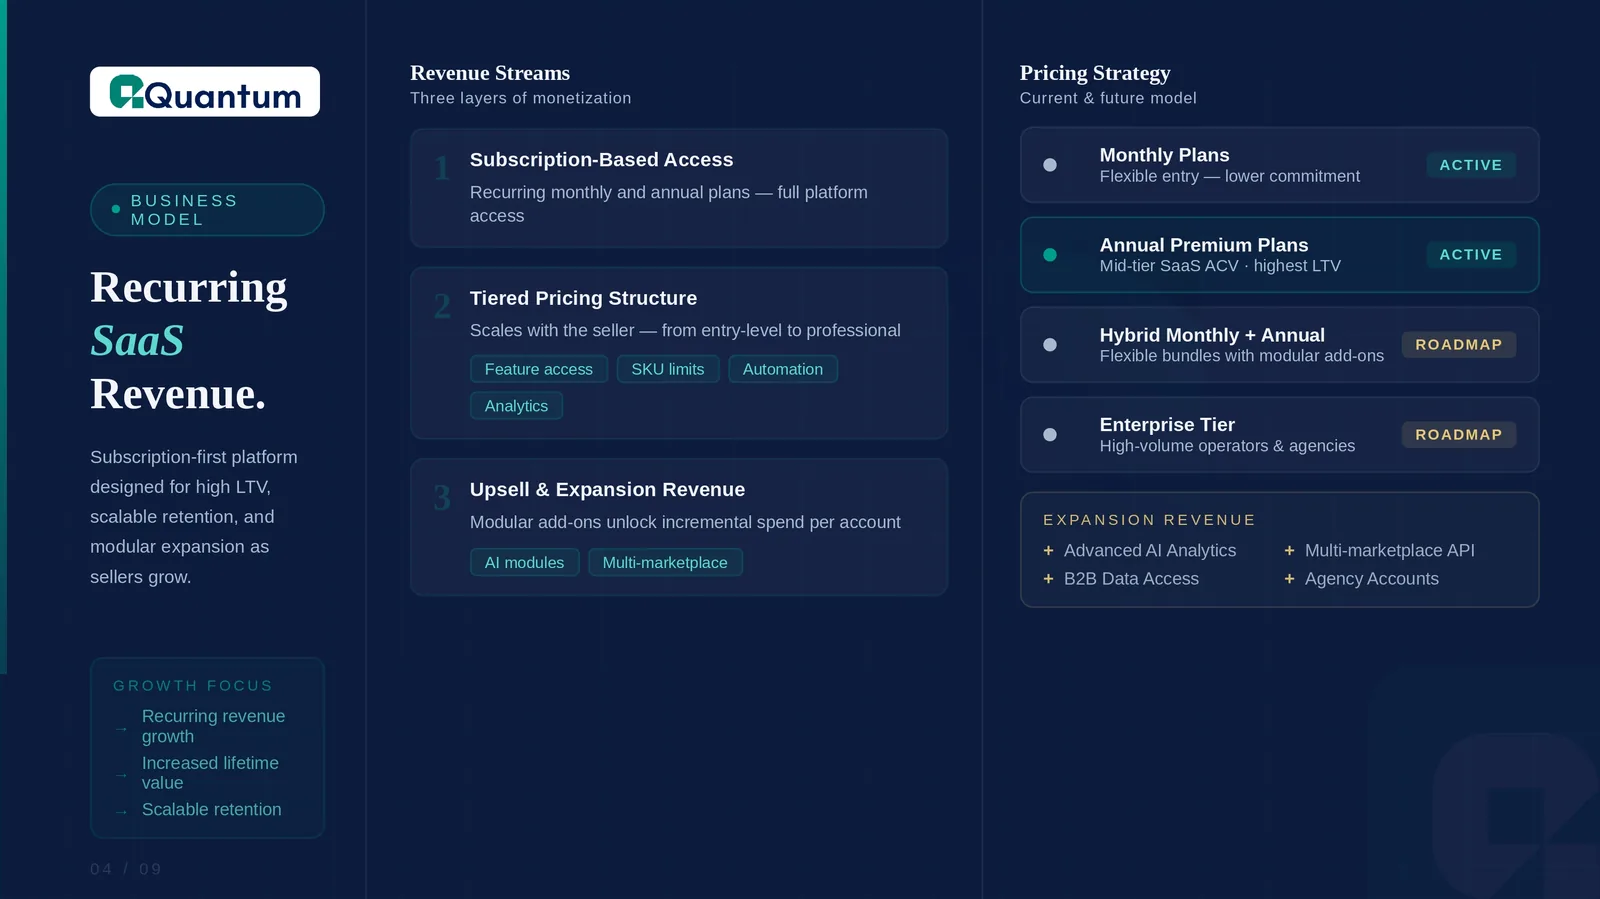Viewport: 1600px width, 899px height.
Task: Click plus icon beside B2B Data Access
Action: coord(1048,579)
